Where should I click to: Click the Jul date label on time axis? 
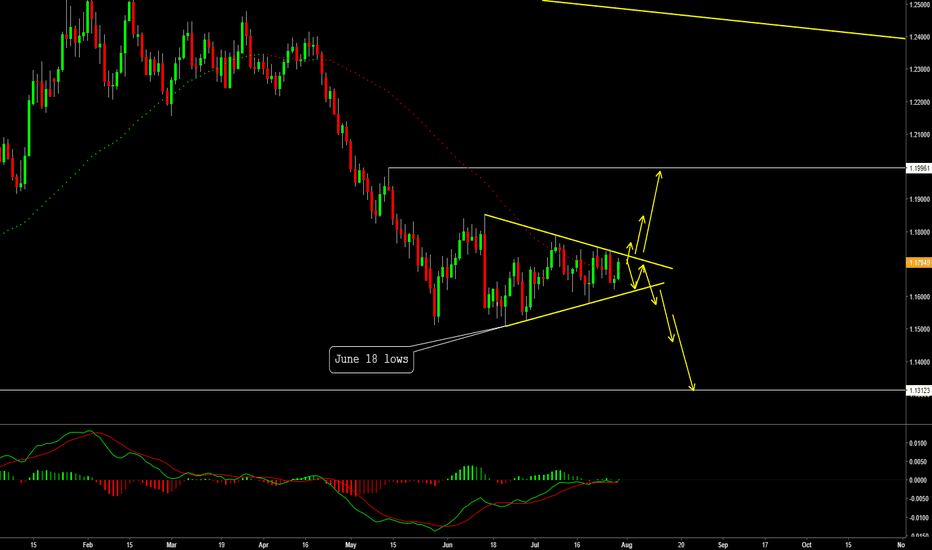pos(535,544)
